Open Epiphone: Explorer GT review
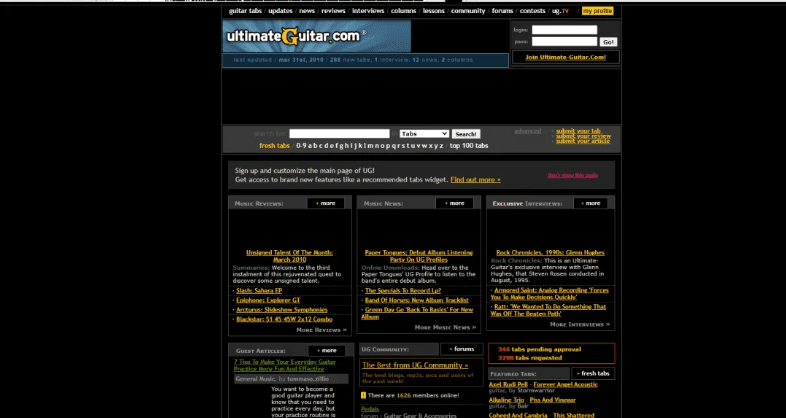The image size is (786, 418). click(x=268, y=300)
